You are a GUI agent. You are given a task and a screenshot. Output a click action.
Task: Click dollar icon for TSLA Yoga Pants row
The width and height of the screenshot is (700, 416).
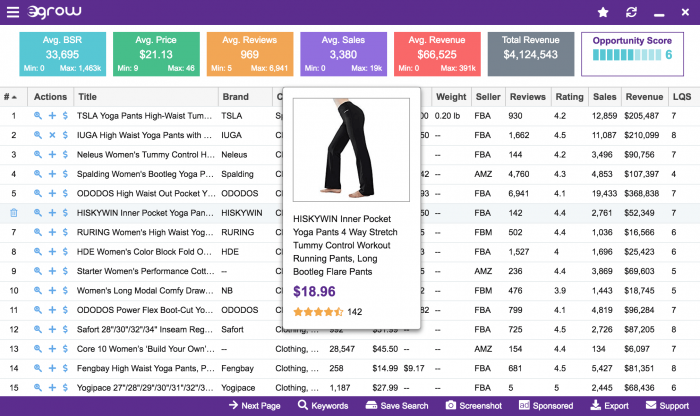pos(65,116)
